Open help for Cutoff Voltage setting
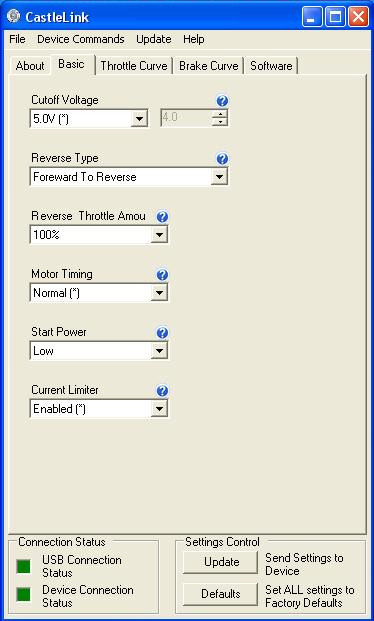This screenshot has height=621, width=374. click(222, 101)
